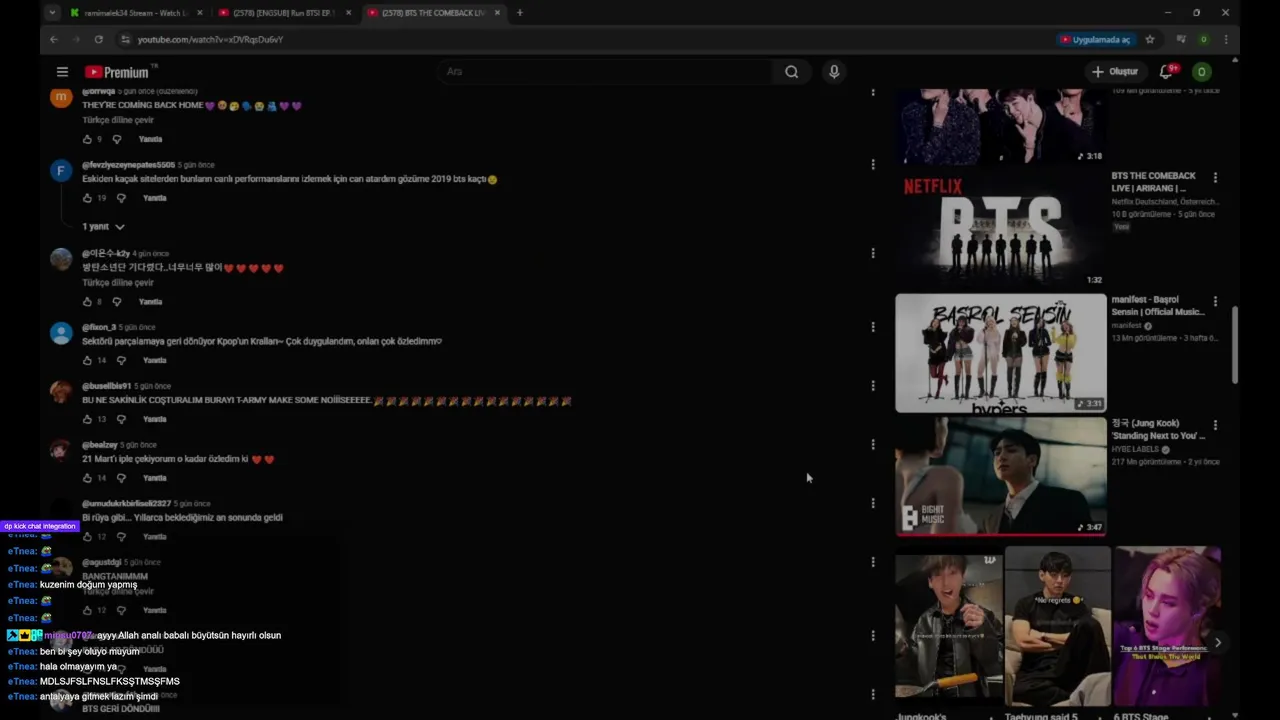This screenshot has height=720, width=1280.
Task: Open the green account avatar menu
Action: coord(1202,72)
